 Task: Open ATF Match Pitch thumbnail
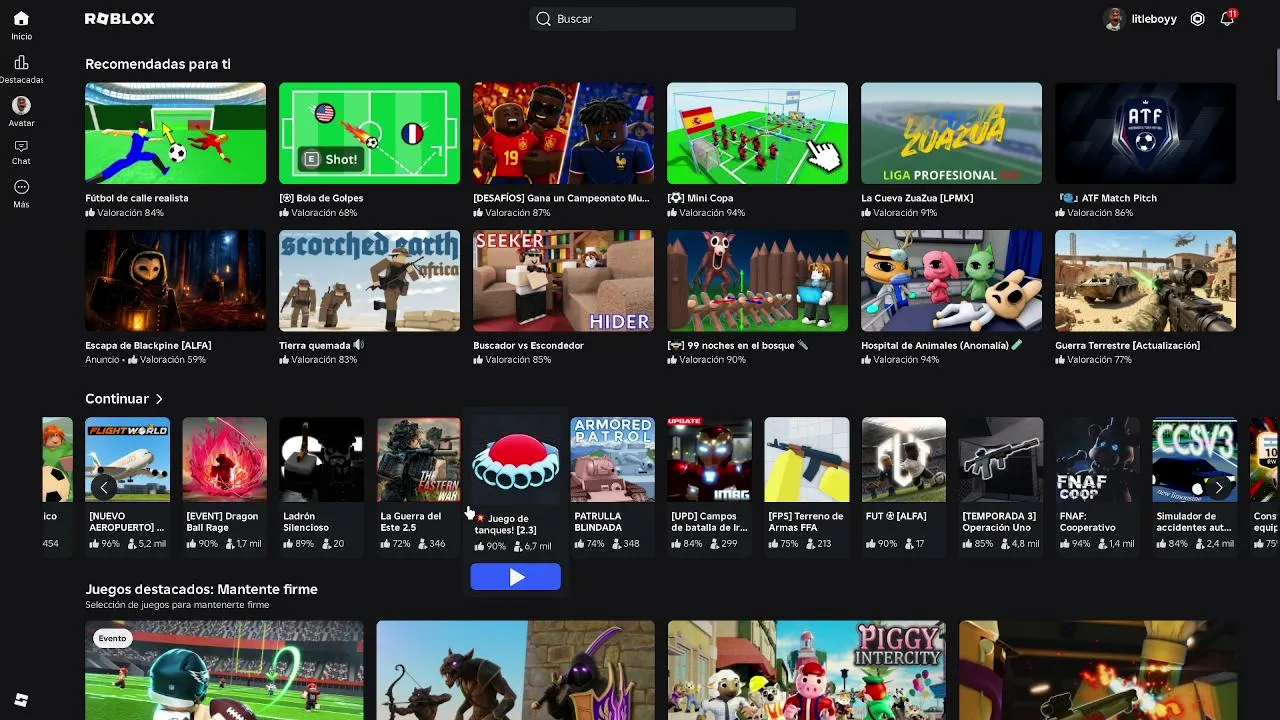point(1145,133)
